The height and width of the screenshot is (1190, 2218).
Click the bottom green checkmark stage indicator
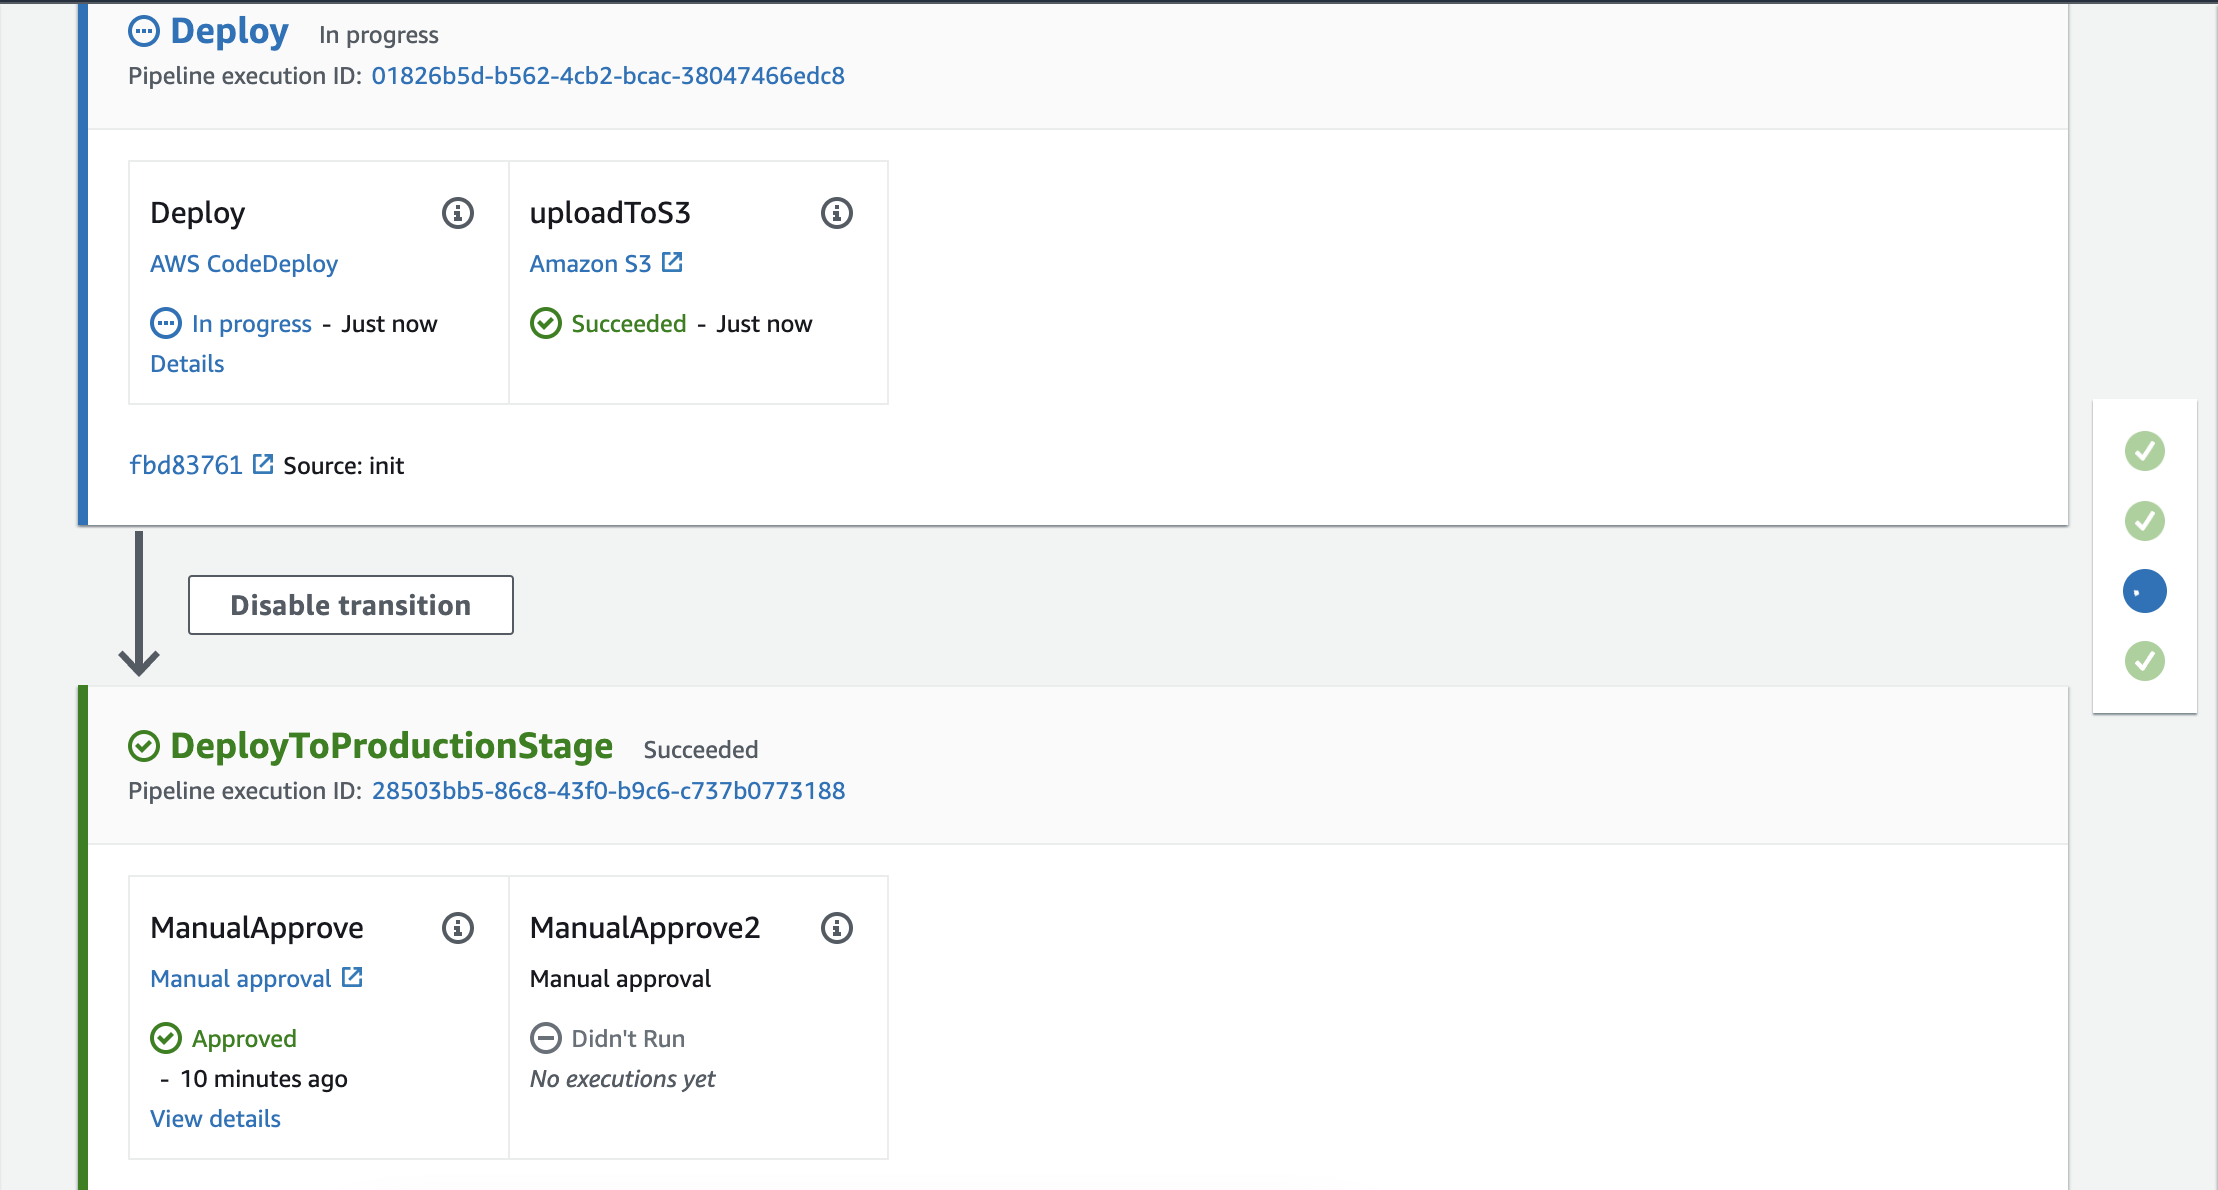pos(2144,661)
